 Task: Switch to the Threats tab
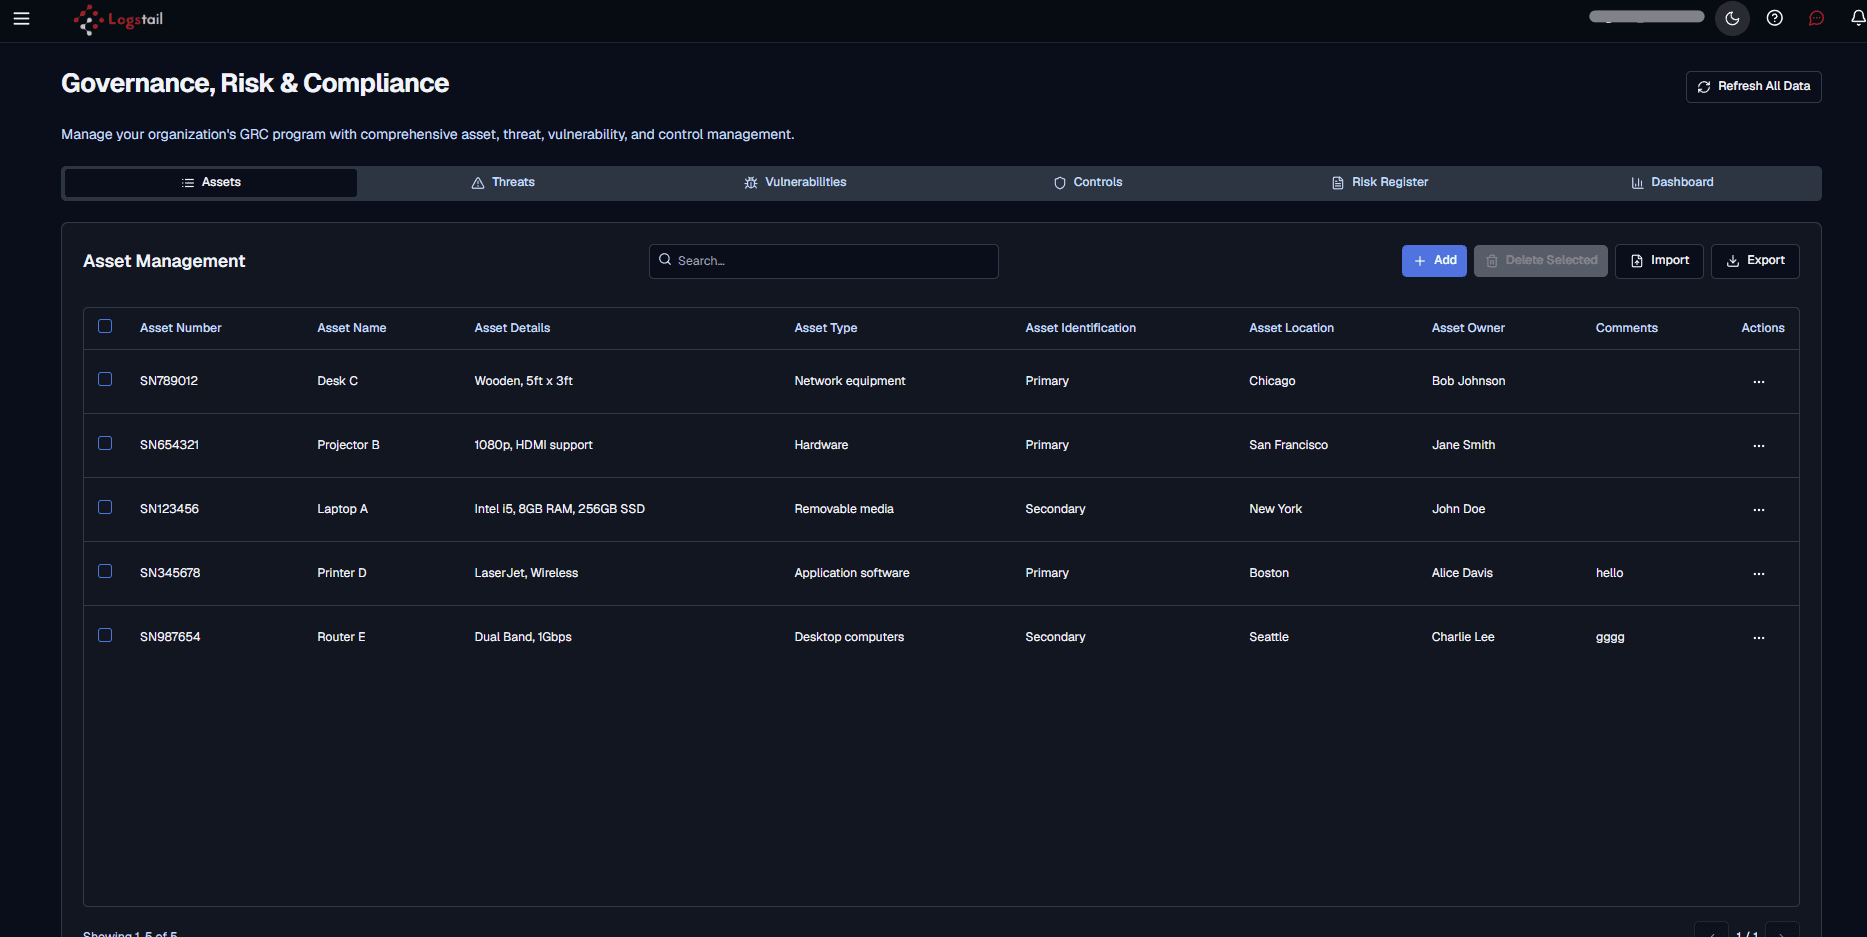click(503, 182)
